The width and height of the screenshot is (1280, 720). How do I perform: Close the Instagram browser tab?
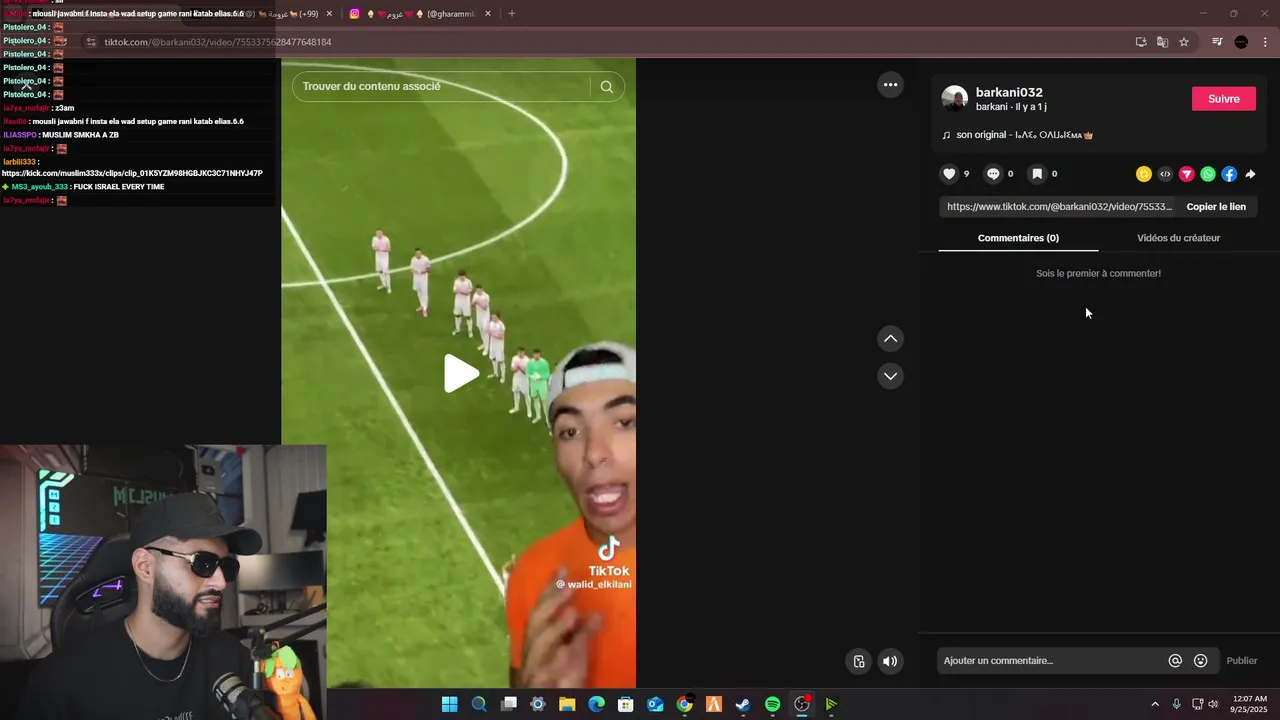coord(488,14)
